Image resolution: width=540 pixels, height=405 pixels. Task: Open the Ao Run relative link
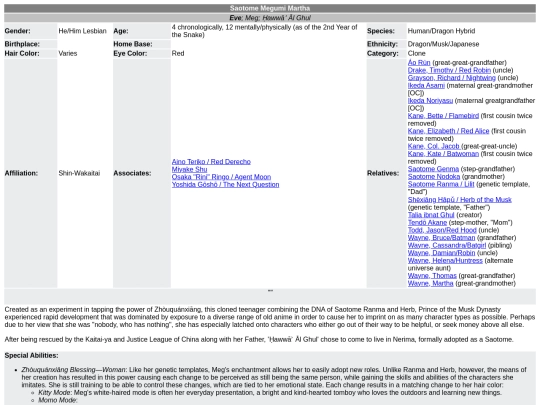click(419, 63)
